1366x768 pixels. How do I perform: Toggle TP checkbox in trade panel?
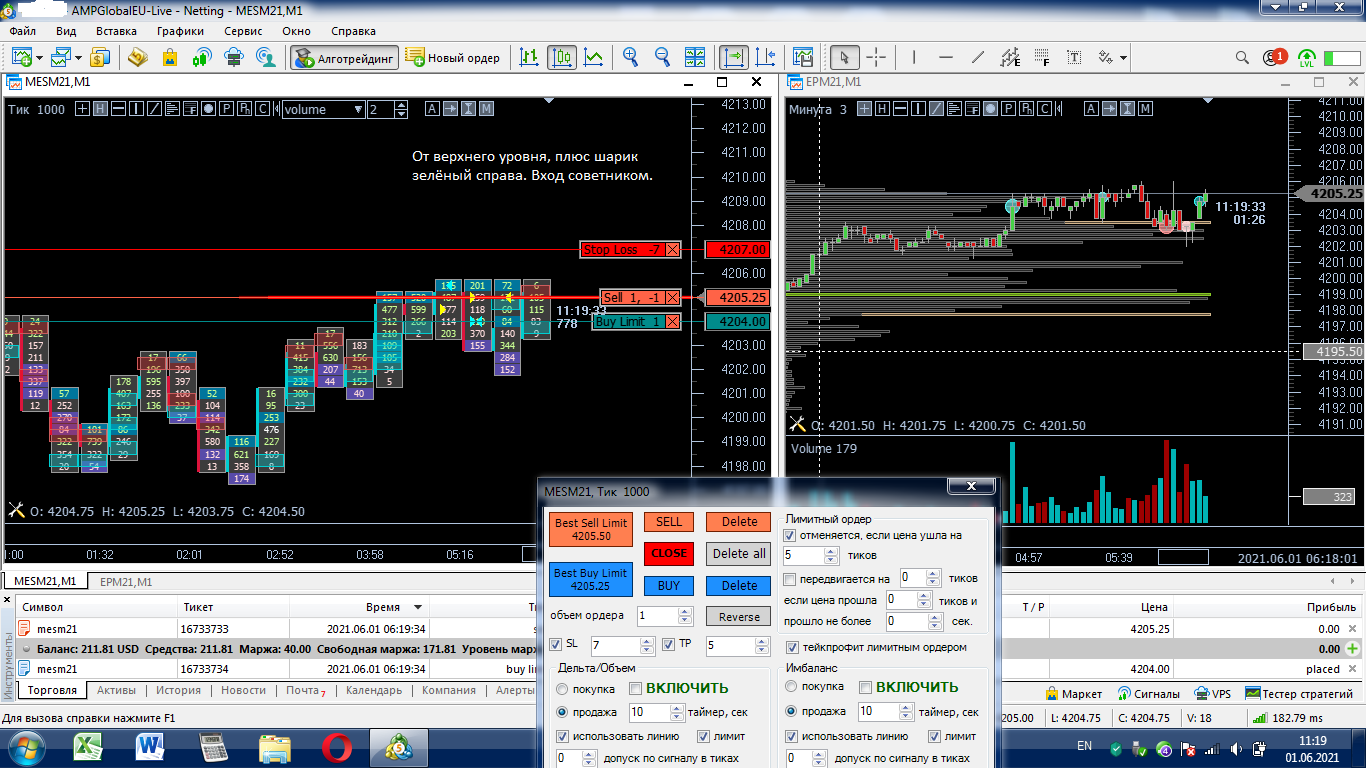670,644
